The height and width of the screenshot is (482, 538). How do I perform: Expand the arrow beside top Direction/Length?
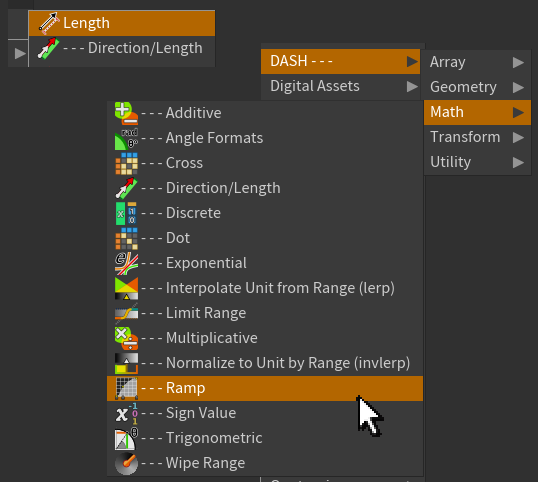tap(20, 54)
